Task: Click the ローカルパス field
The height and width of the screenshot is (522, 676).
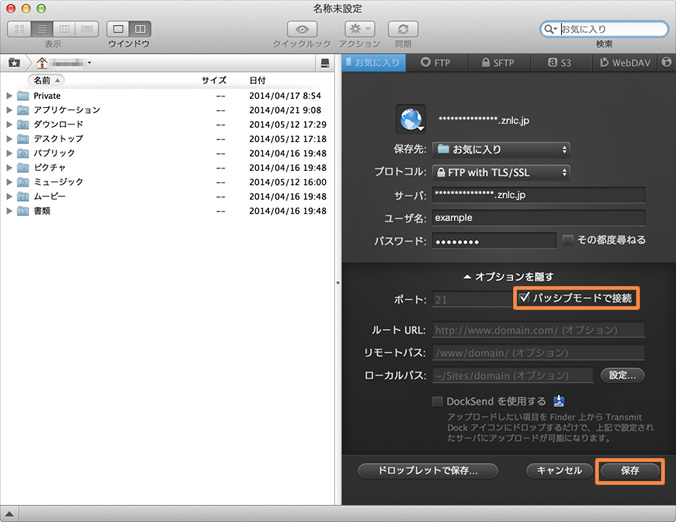Action: click(x=513, y=375)
